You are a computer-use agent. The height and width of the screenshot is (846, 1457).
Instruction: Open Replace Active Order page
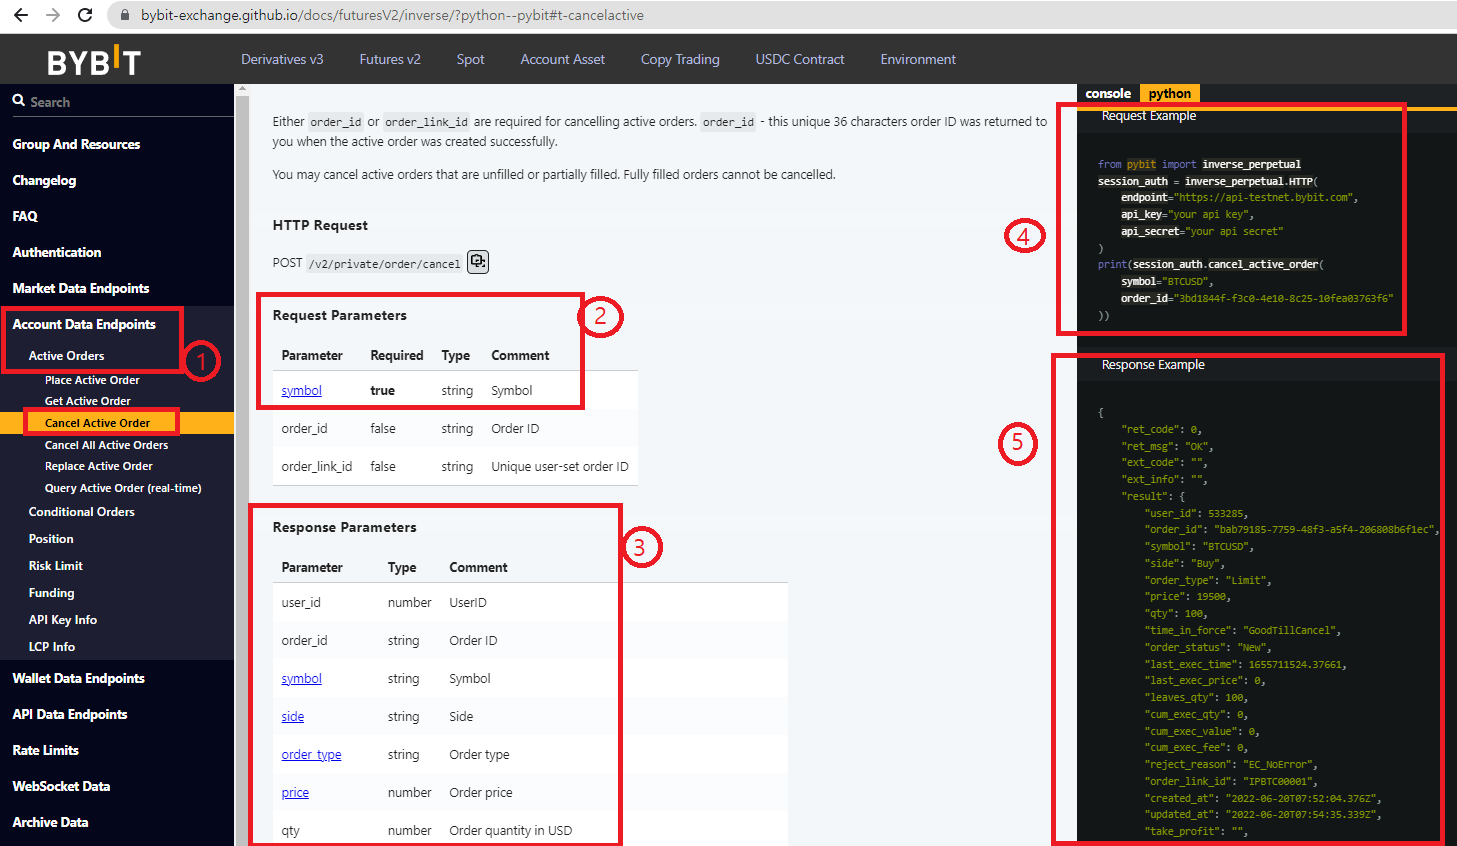pyautogui.click(x=98, y=466)
